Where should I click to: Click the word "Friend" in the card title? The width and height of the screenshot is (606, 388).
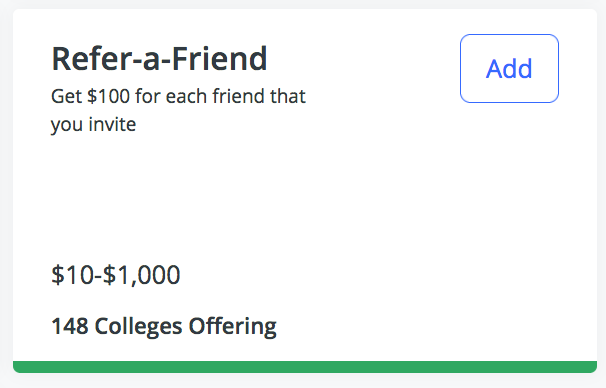[x=219, y=59]
